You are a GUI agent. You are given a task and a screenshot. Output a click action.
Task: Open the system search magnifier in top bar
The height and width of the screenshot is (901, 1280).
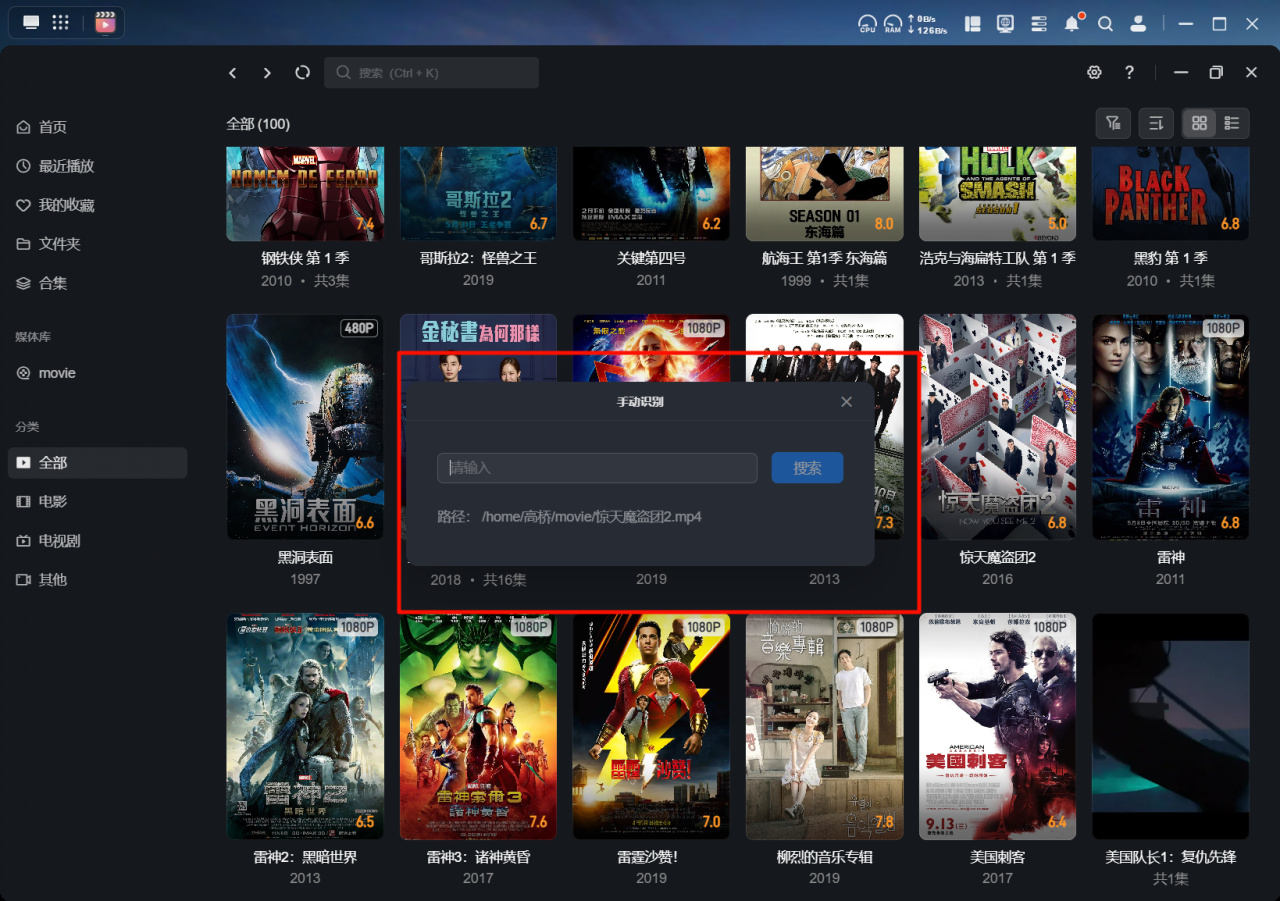click(x=1105, y=24)
